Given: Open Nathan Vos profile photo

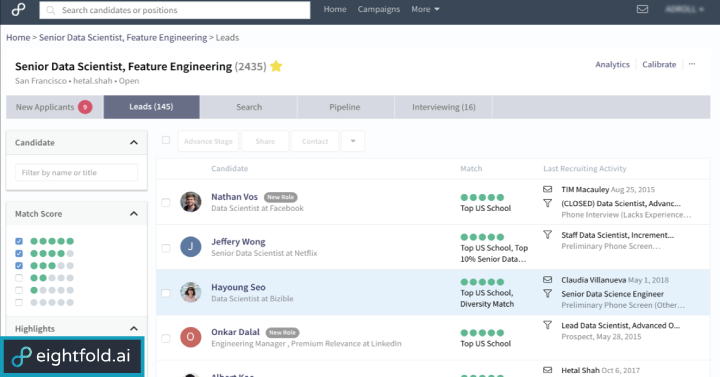Looking at the screenshot, I should [x=191, y=202].
